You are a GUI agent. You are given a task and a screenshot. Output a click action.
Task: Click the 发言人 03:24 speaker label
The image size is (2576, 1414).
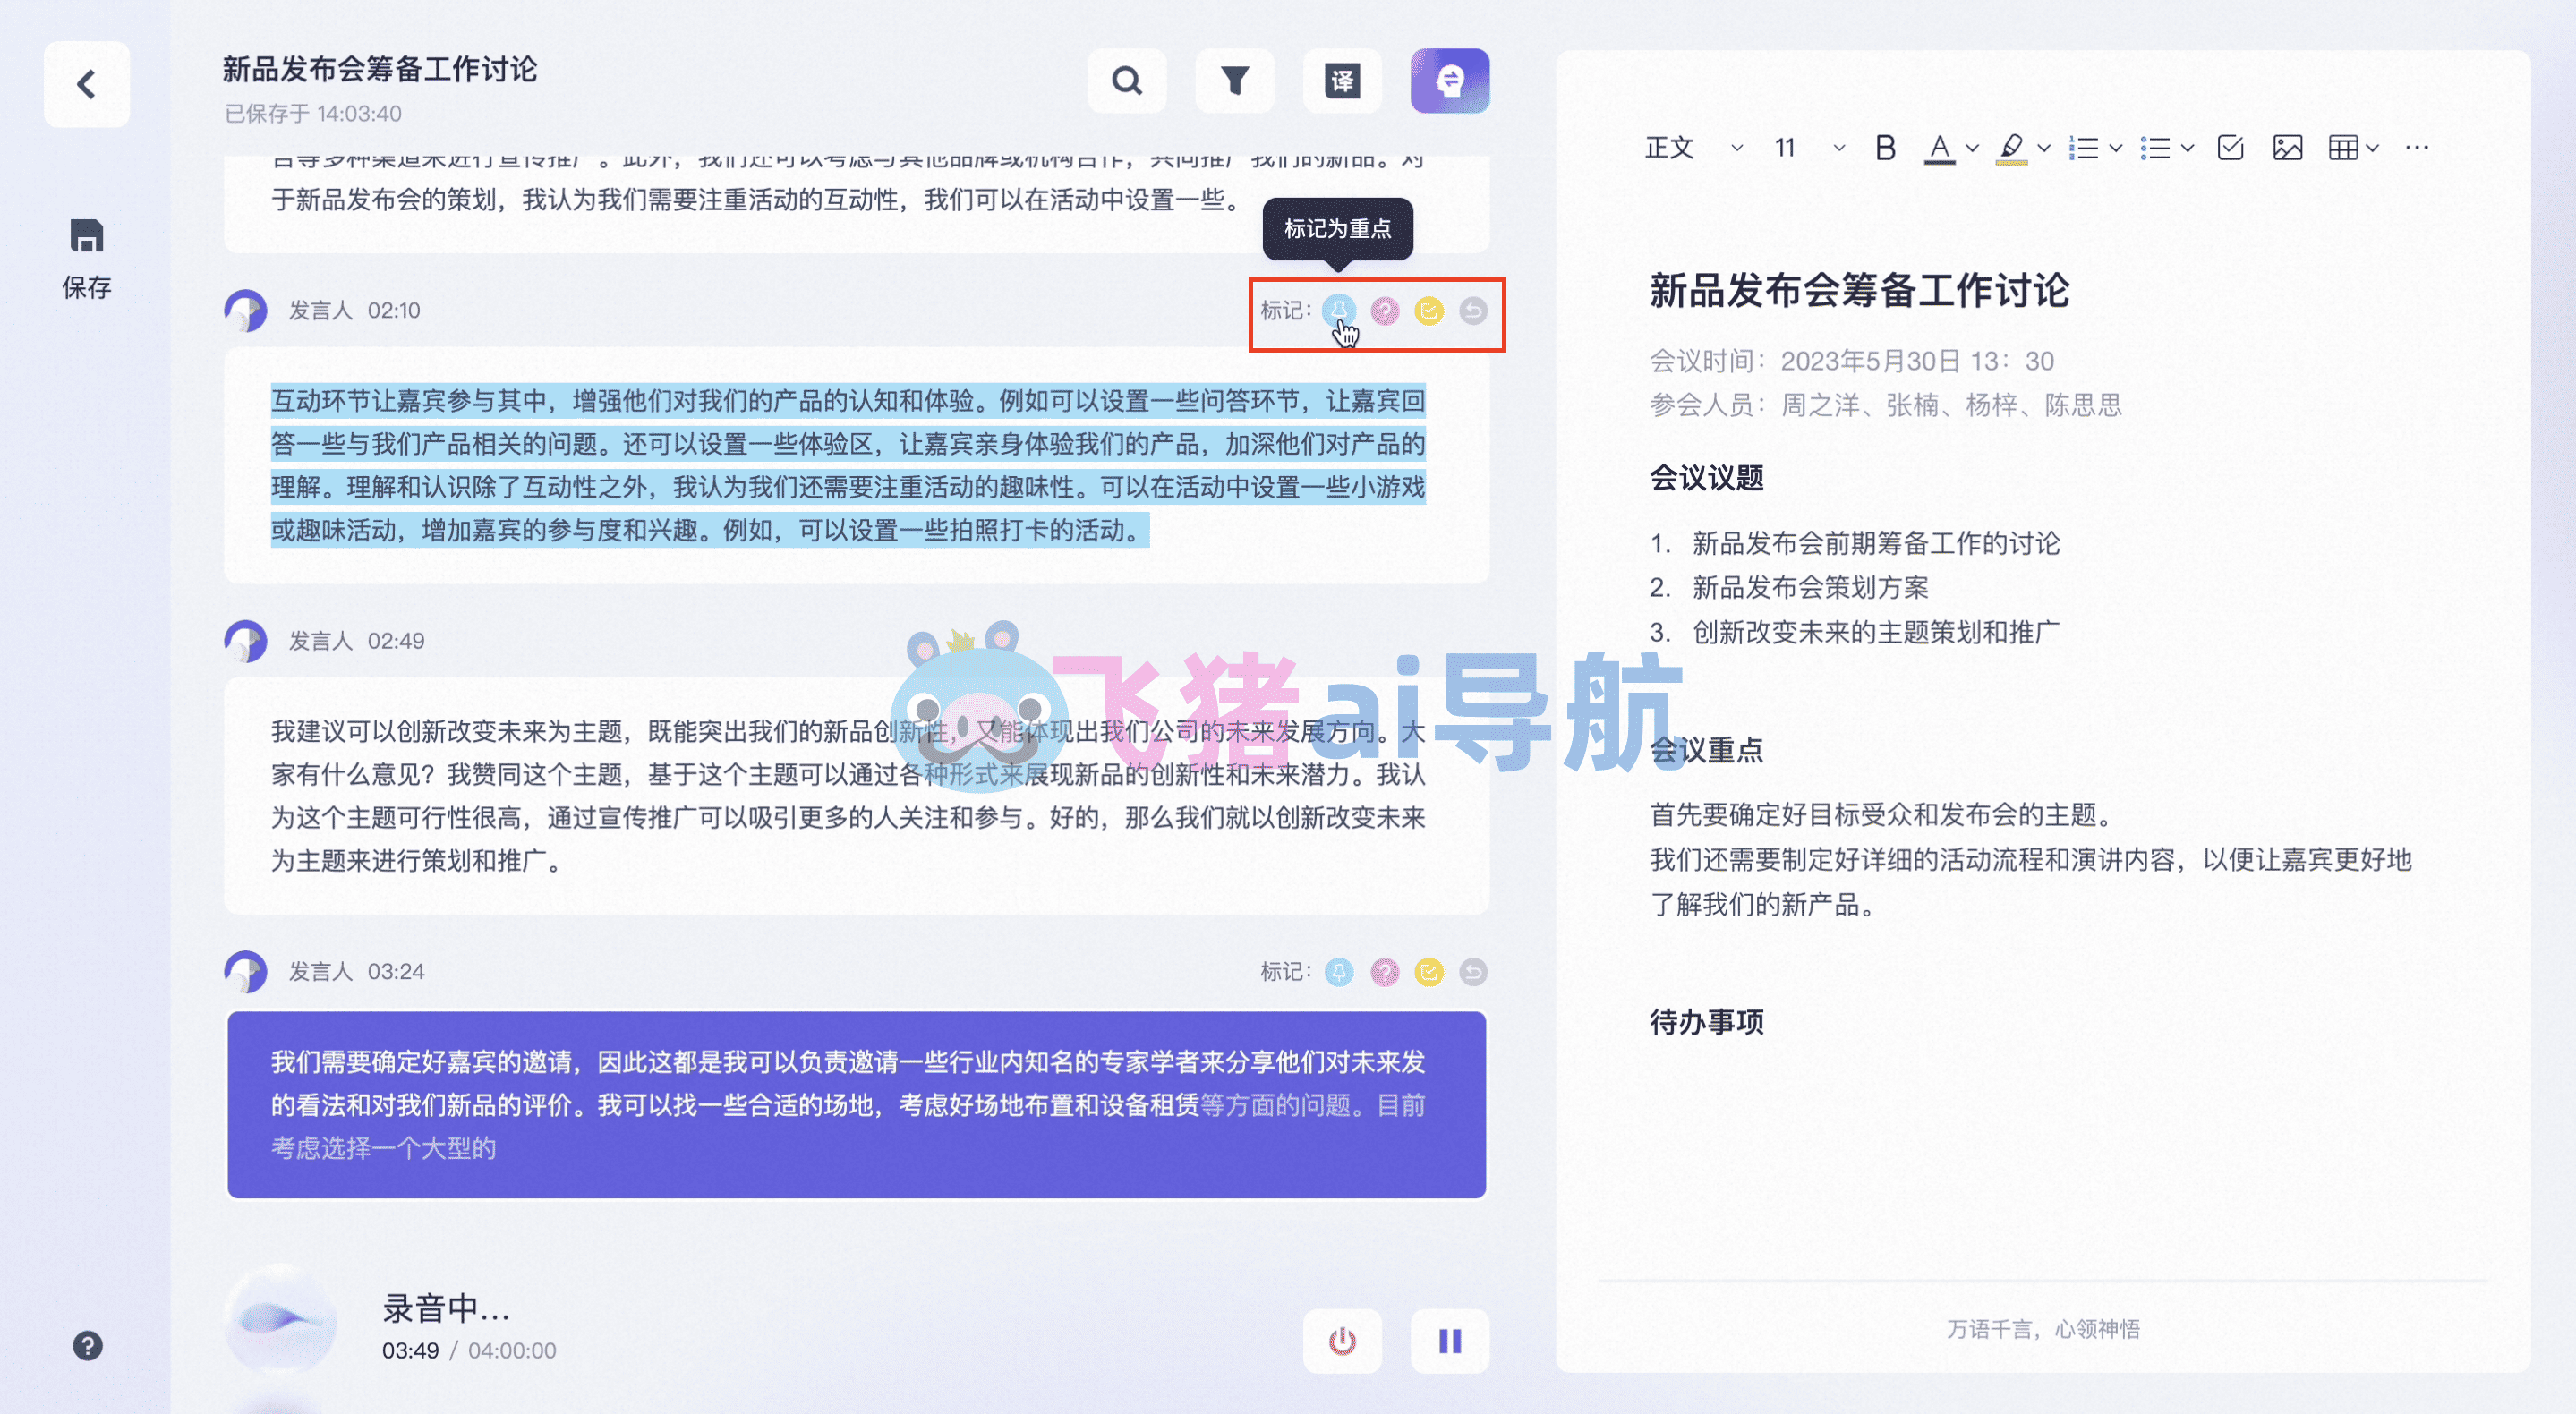(356, 972)
